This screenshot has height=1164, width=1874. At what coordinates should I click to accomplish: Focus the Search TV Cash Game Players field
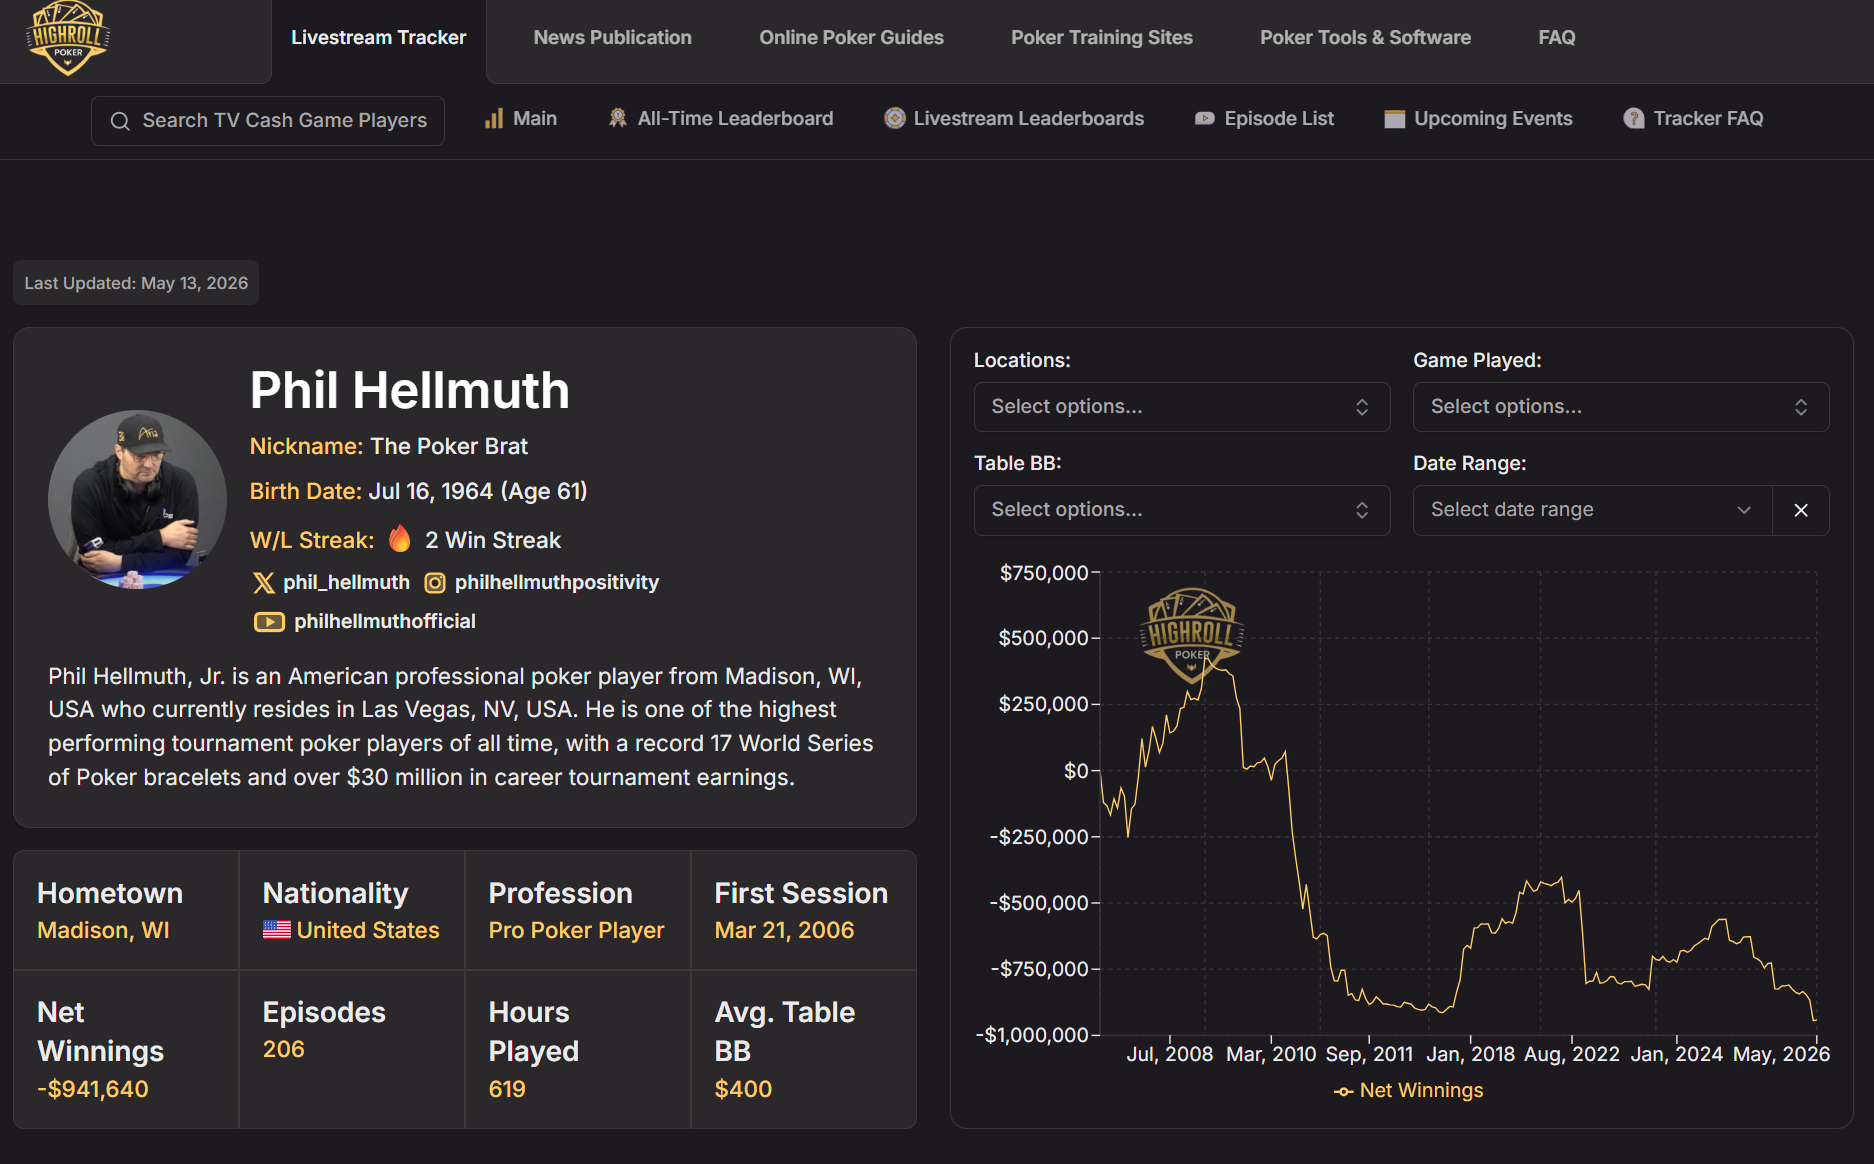tap(268, 121)
